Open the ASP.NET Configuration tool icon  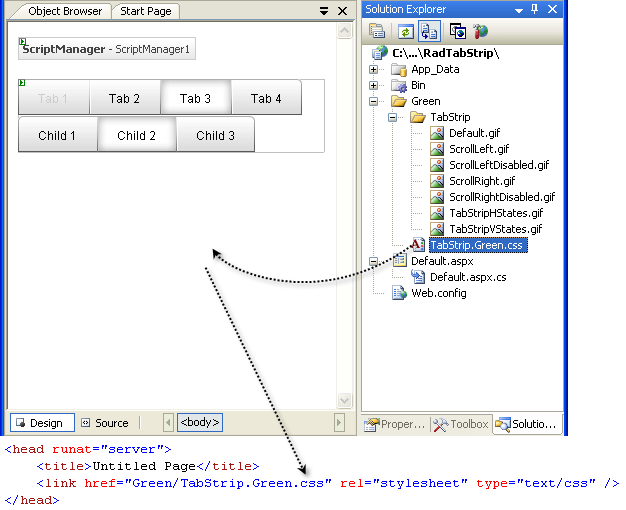(x=481, y=31)
